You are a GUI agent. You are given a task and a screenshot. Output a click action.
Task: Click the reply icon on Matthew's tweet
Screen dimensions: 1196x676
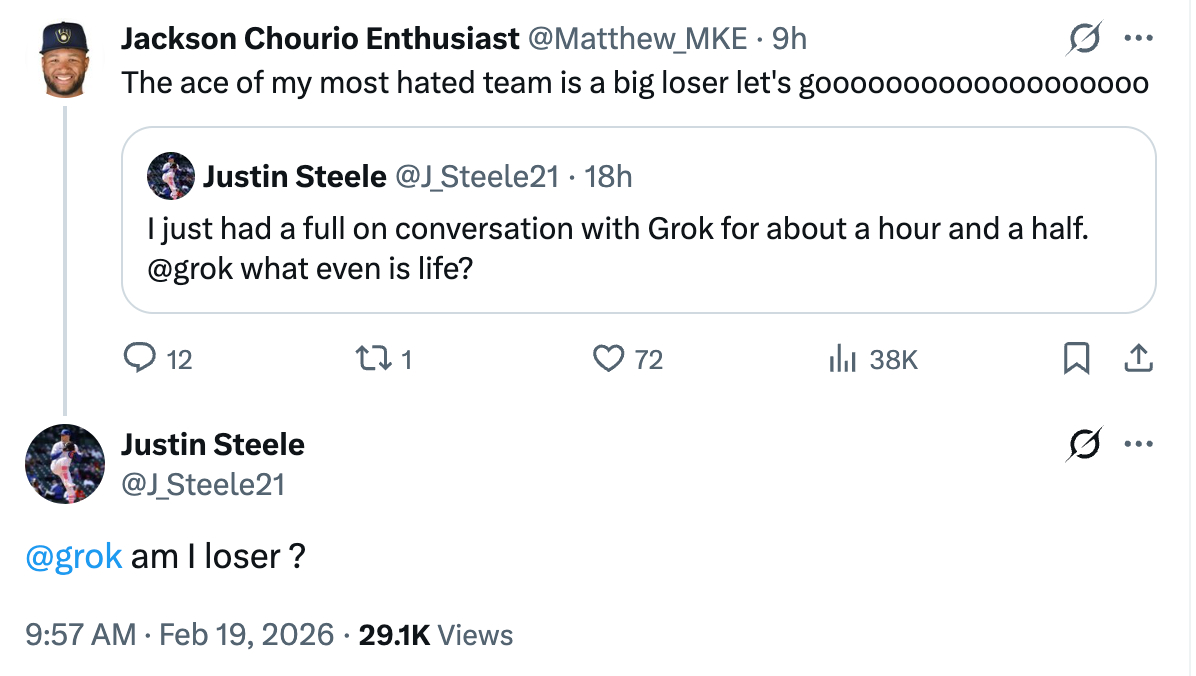coord(139,358)
